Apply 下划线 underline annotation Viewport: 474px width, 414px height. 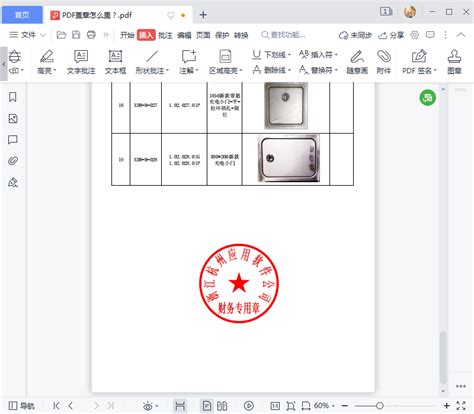(271, 54)
